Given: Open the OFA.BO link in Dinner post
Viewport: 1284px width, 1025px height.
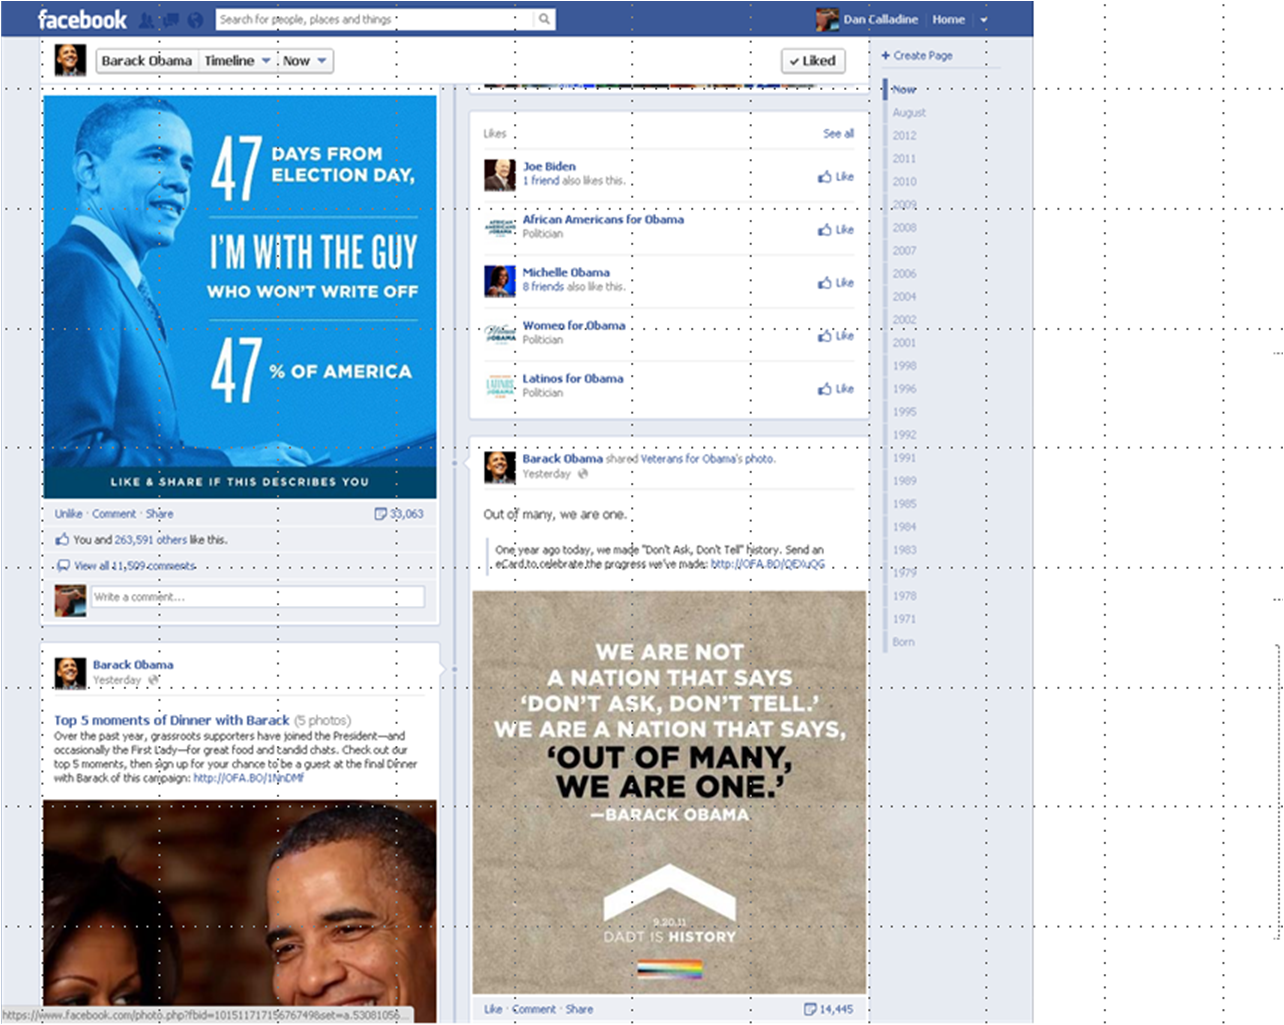Looking at the screenshot, I should tap(249, 778).
